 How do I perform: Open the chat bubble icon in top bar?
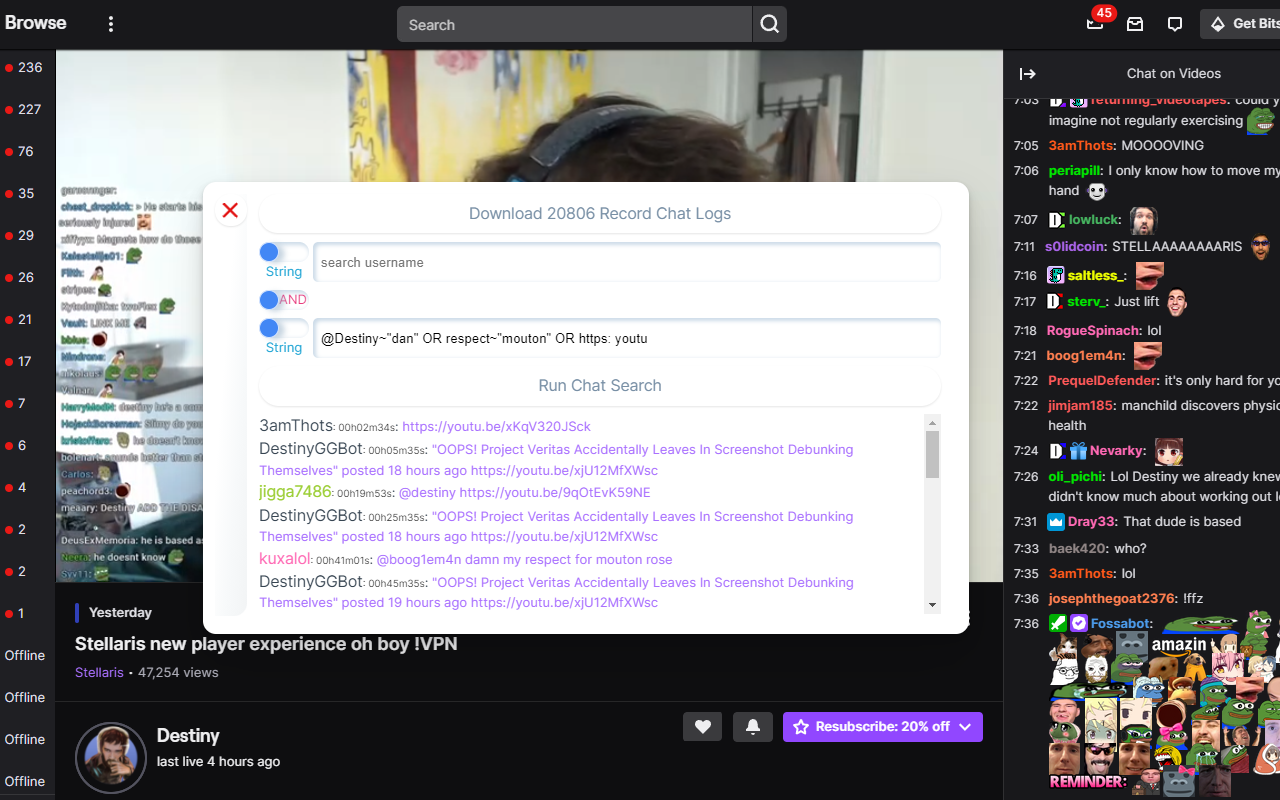(x=1175, y=24)
